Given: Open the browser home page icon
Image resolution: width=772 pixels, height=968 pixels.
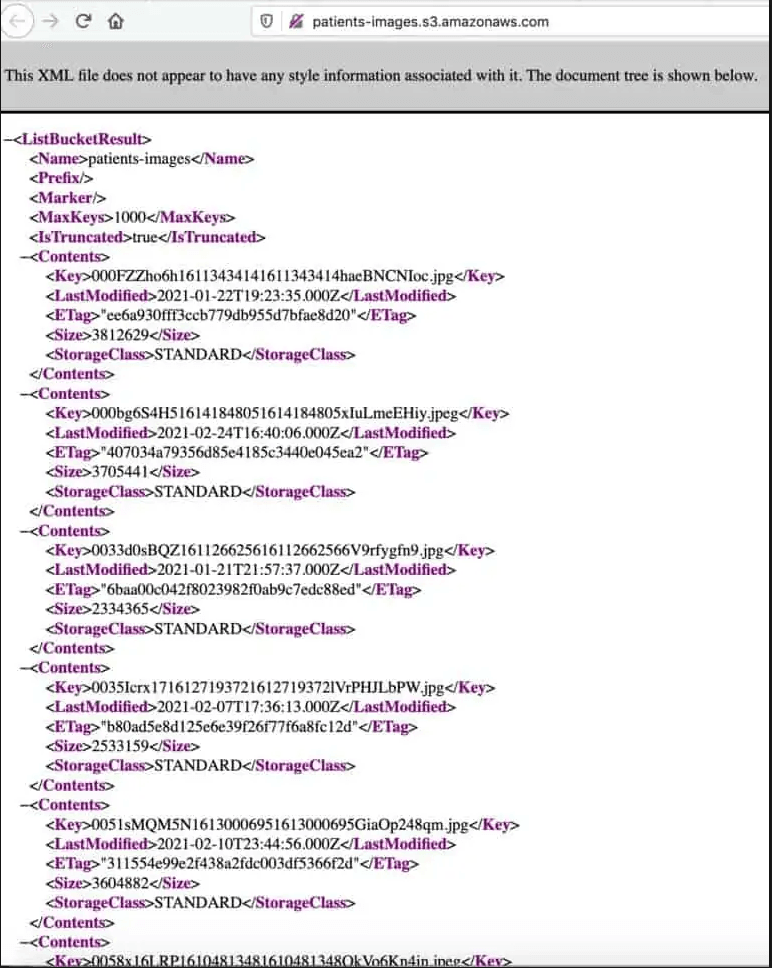Looking at the screenshot, I should click(116, 22).
